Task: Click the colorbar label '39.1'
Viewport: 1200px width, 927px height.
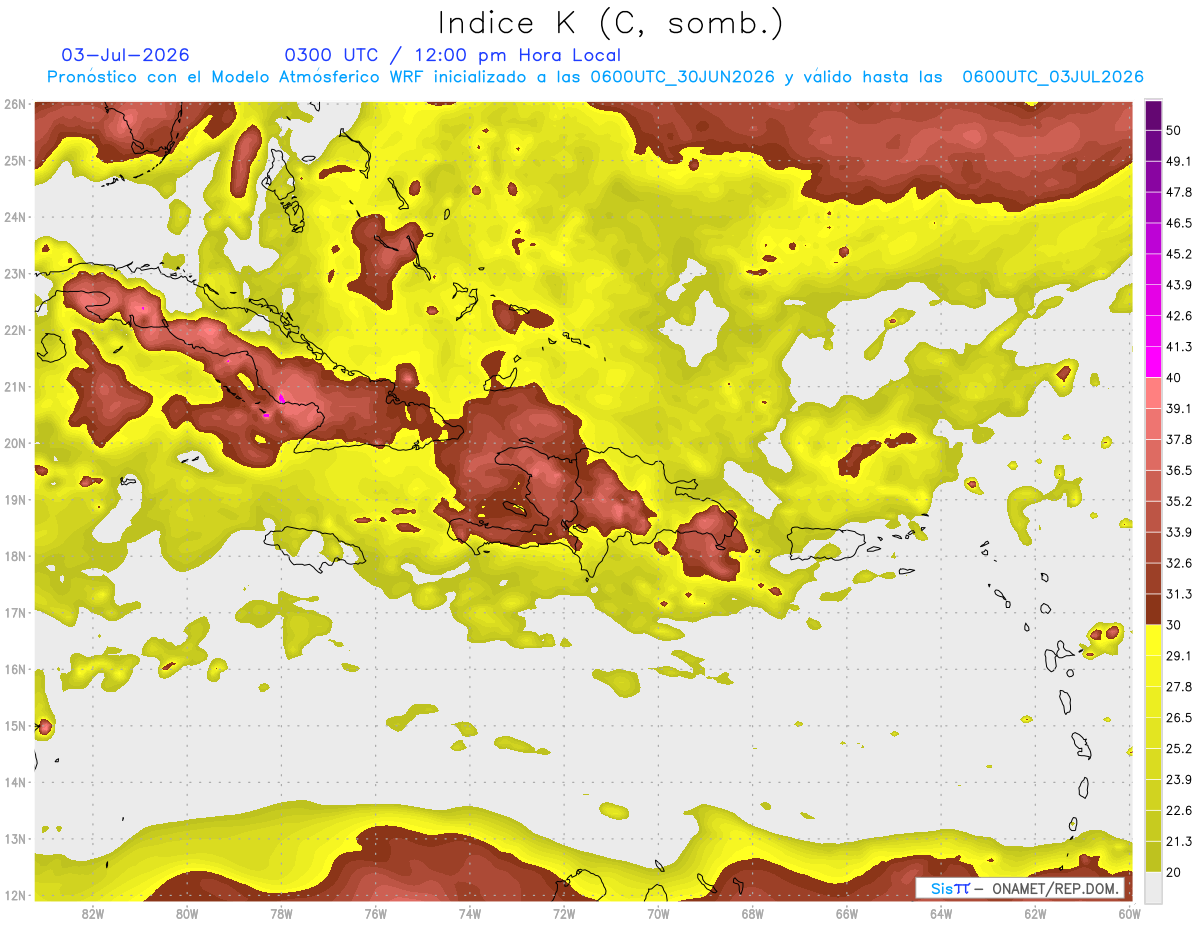Action: (1180, 408)
